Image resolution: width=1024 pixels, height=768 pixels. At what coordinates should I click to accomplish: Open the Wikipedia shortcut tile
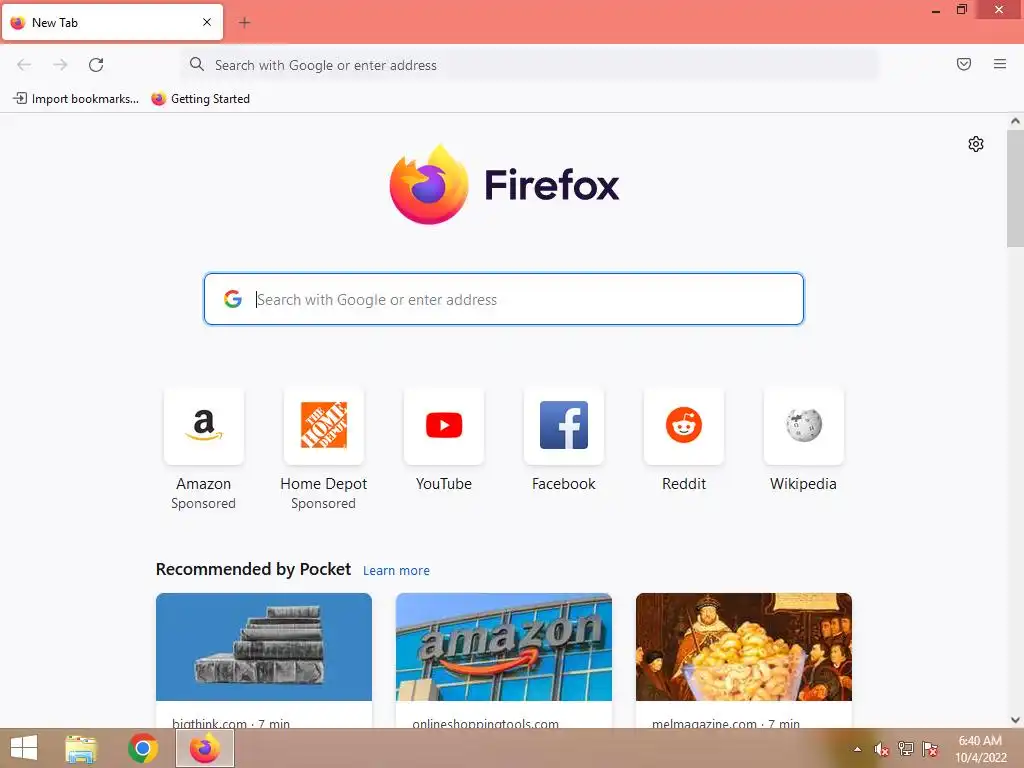[803, 425]
